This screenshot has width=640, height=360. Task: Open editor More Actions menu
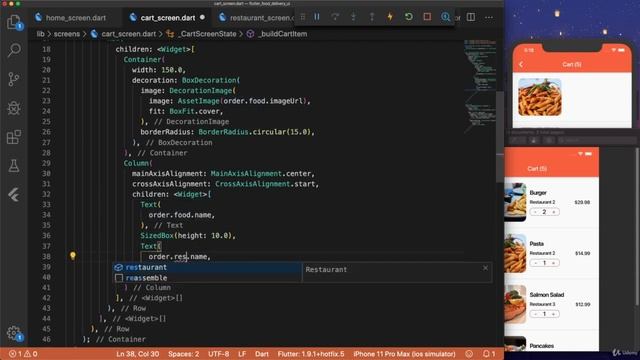pos(489,17)
